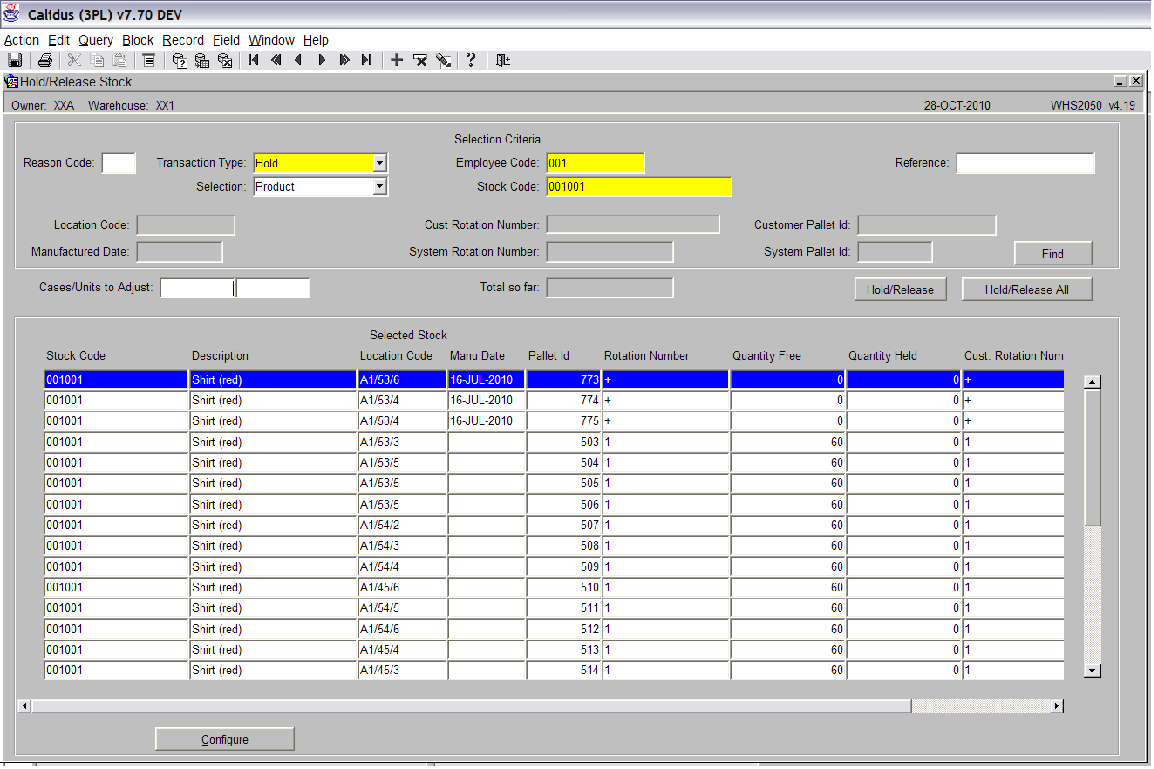Select the row with Pallet Id 773
This screenshot has height=769, width=1154.
tap(553, 380)
